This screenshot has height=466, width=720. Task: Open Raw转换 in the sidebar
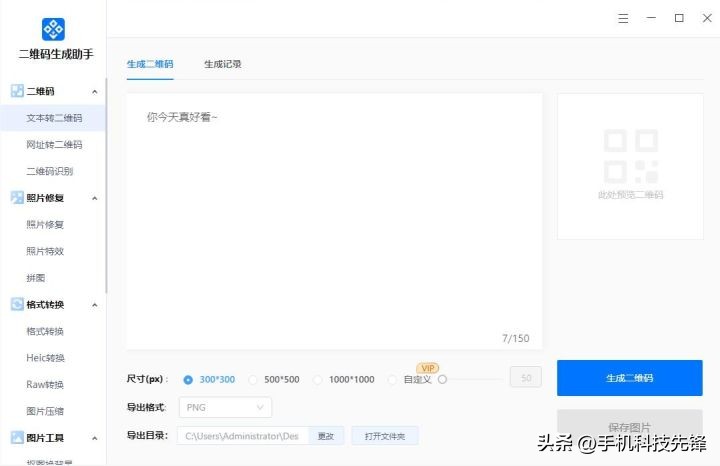(x=45, y=384)
